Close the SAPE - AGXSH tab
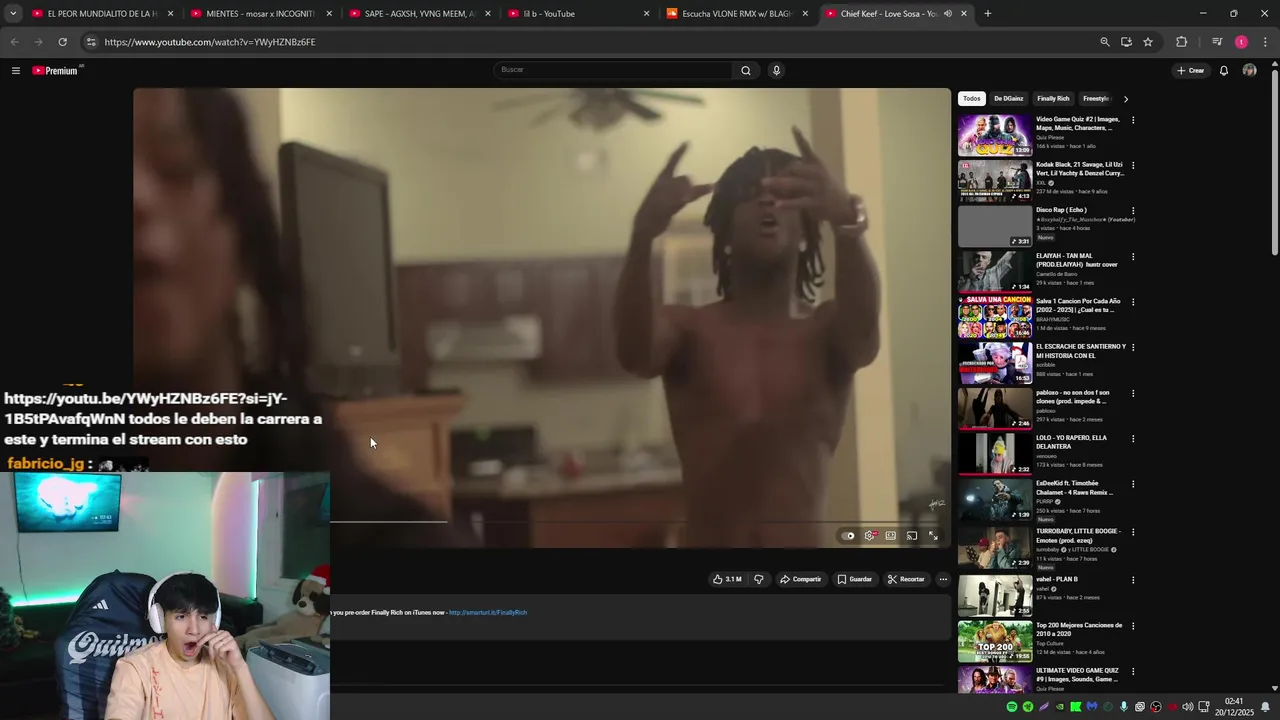The image size is (1280, 720). (488, 14)
